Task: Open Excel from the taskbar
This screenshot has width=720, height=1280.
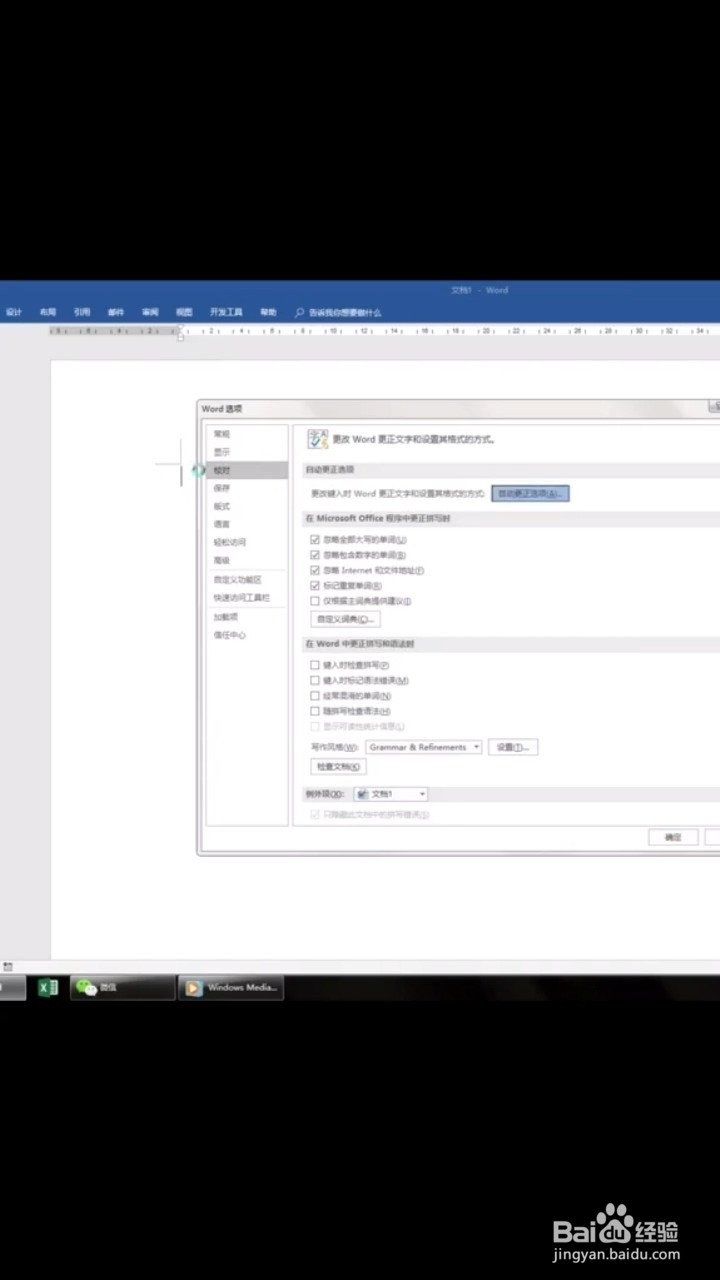Action: 48,988
